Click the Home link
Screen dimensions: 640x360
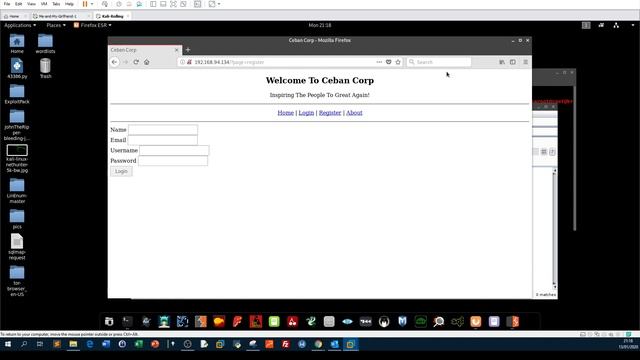click(285, 113)
